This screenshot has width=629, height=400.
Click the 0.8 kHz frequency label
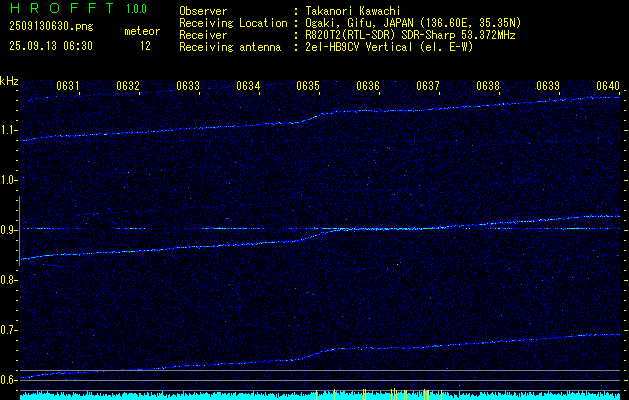click(9, 280)
